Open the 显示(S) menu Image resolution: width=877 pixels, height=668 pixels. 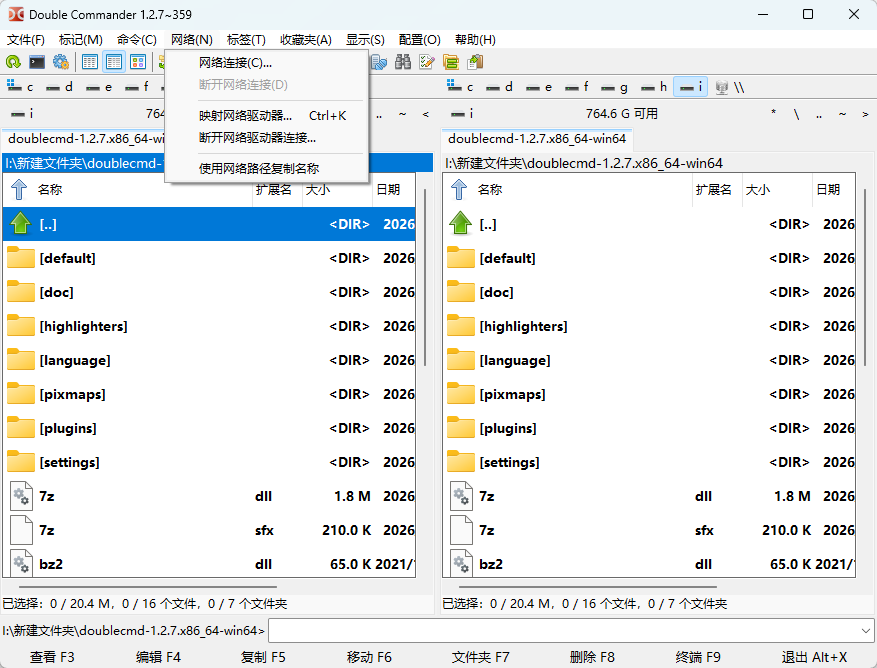[365, 40]
